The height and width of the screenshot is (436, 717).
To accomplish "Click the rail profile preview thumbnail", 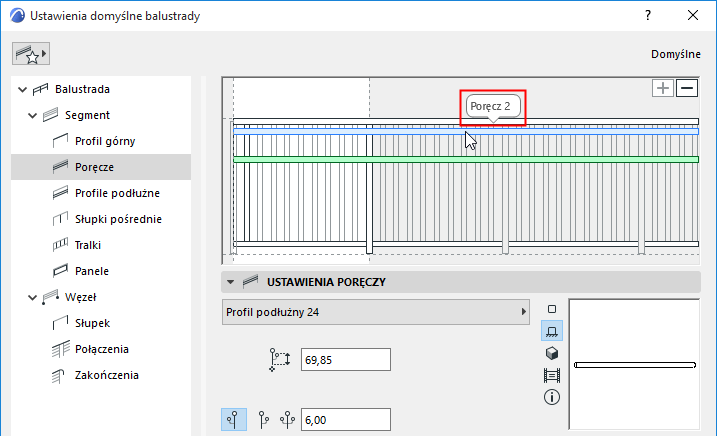I will [634, 365].
